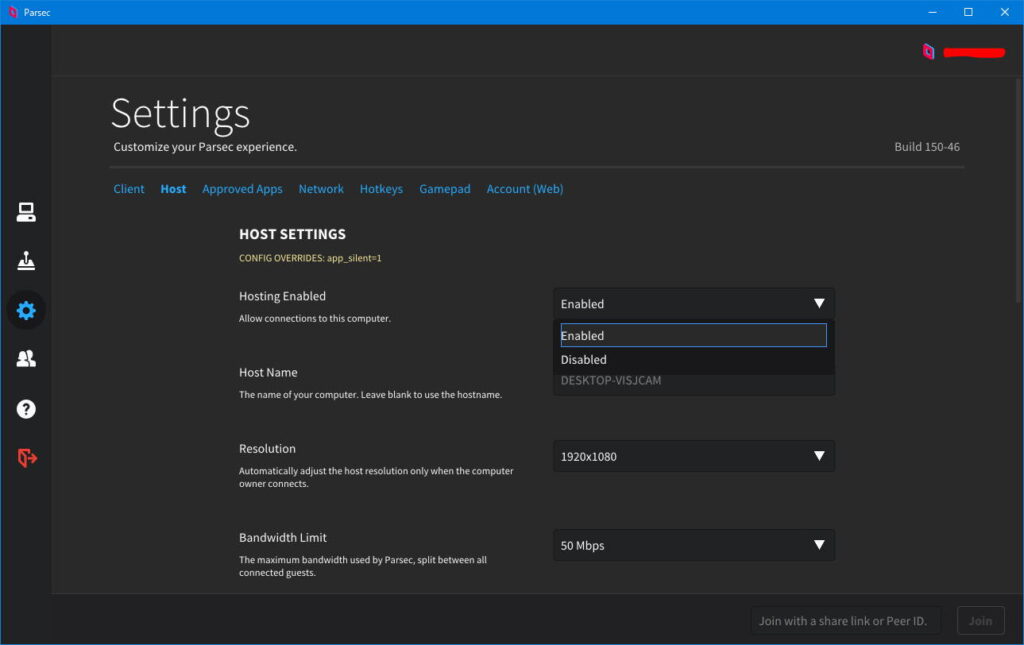Choose the Enabled option in the list
The image size is (1024, 645).
tap(694, 336)
